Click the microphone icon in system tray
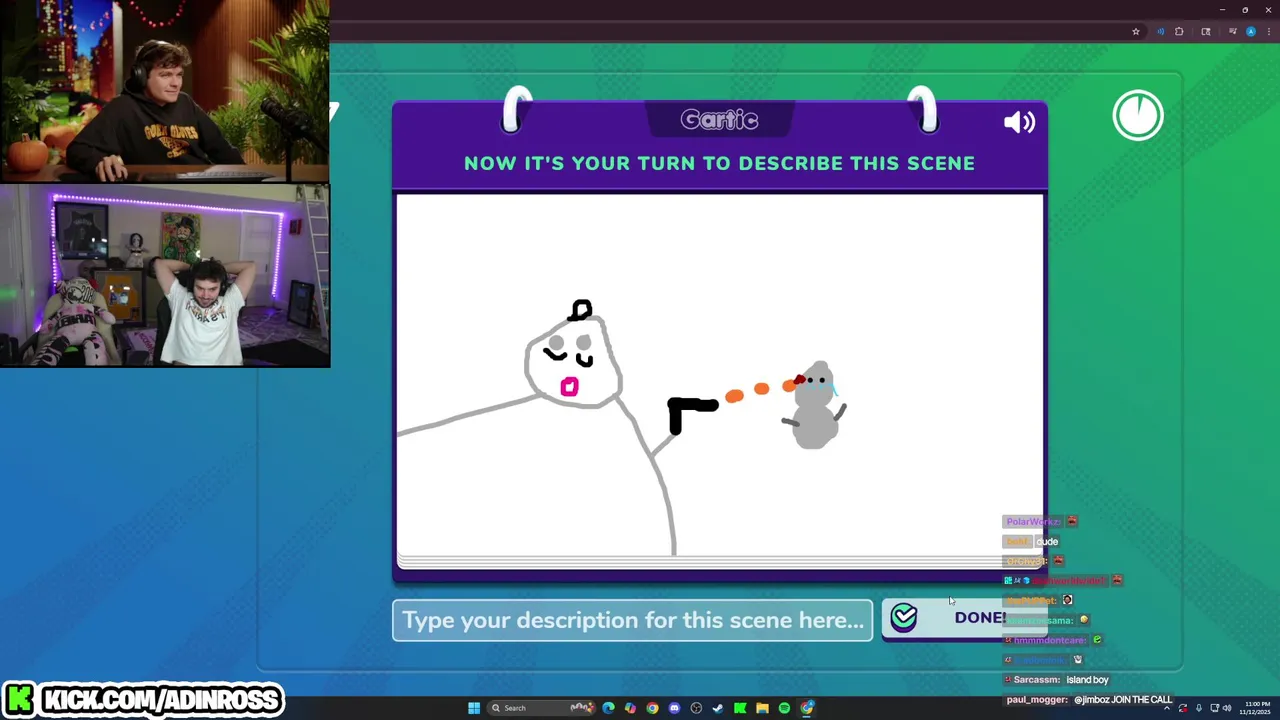 [1198, 708]
